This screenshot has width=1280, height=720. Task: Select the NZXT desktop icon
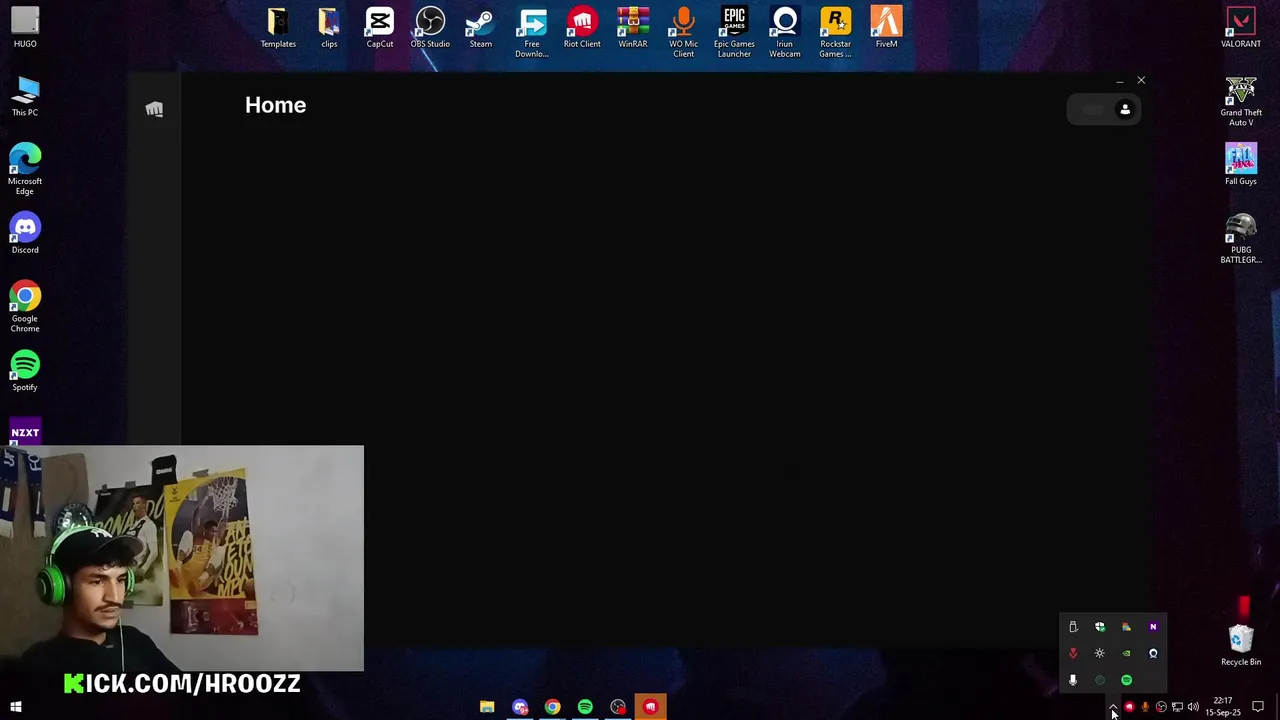coord(25,432)
